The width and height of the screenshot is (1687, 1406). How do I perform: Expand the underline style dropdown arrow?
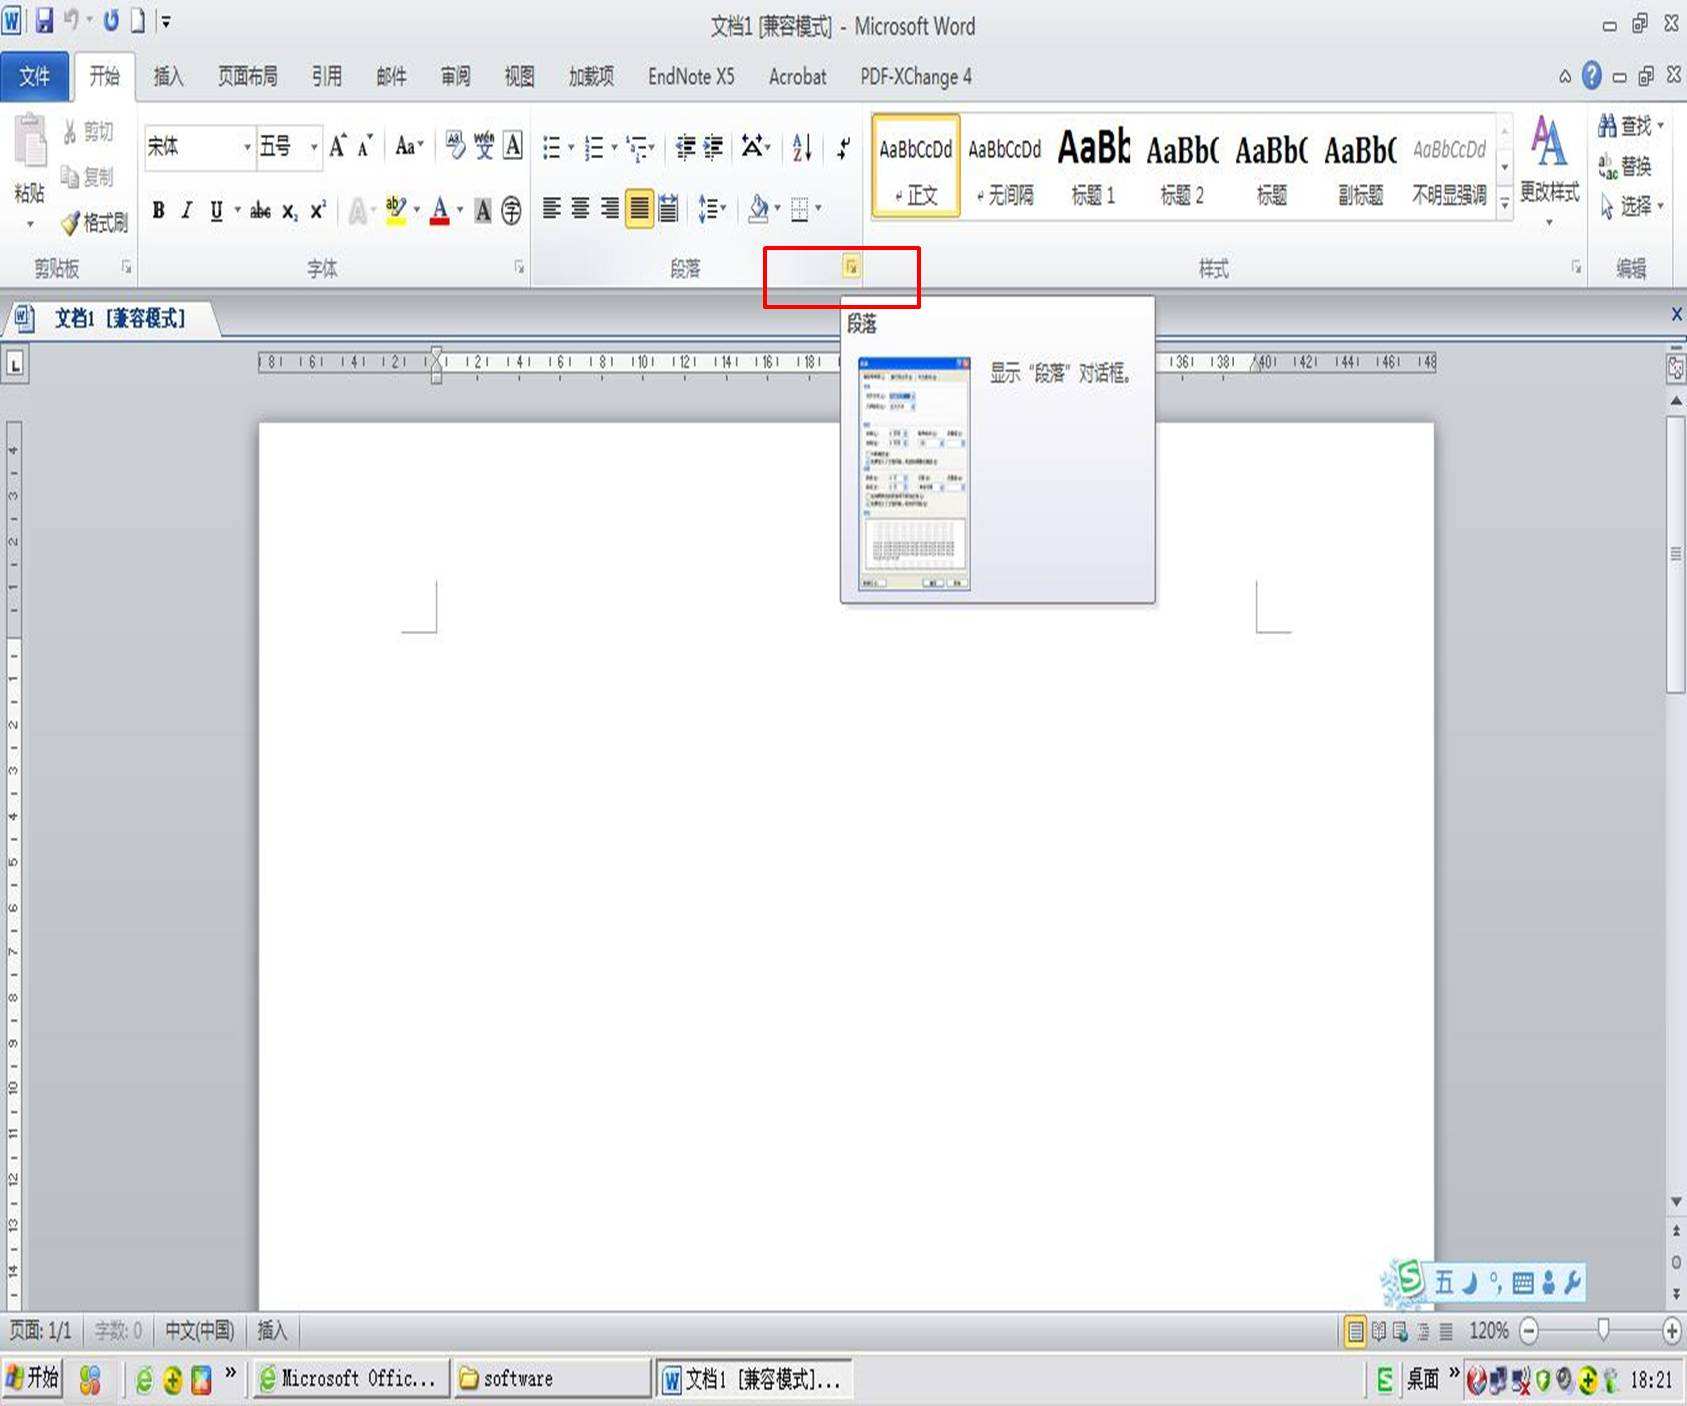[x=237, y=210]
